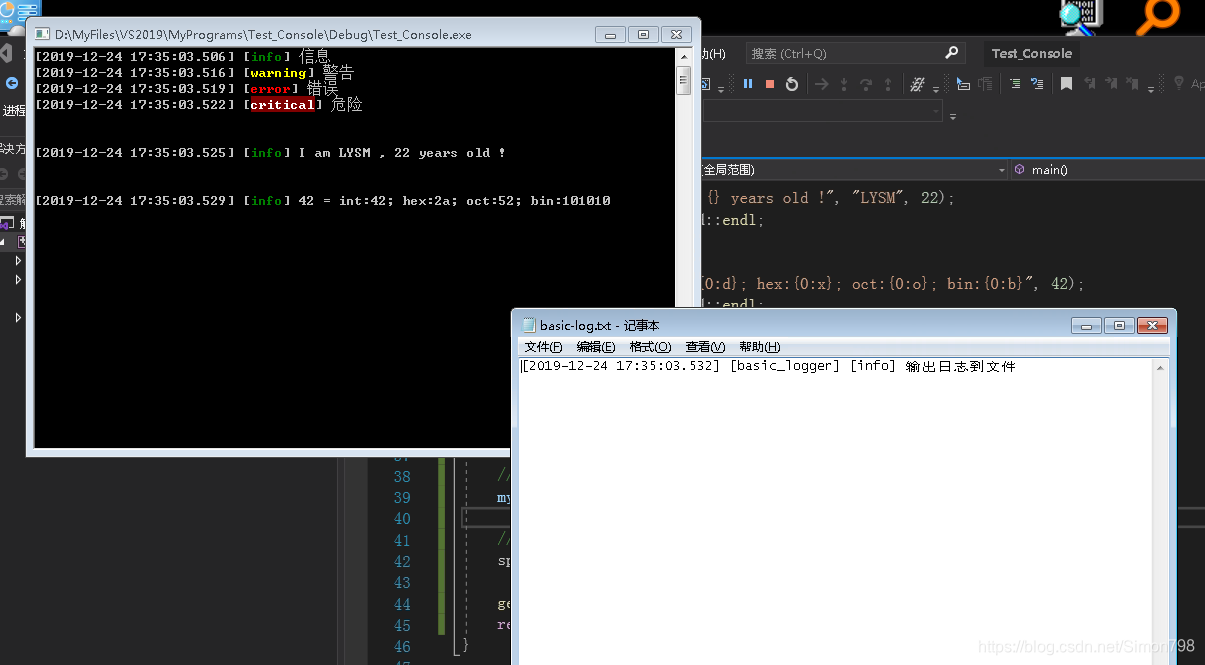Click the Show Next Statement arrow icon
The width and height of the screenshot is (1205, 665).
click(x=822, y=84)
